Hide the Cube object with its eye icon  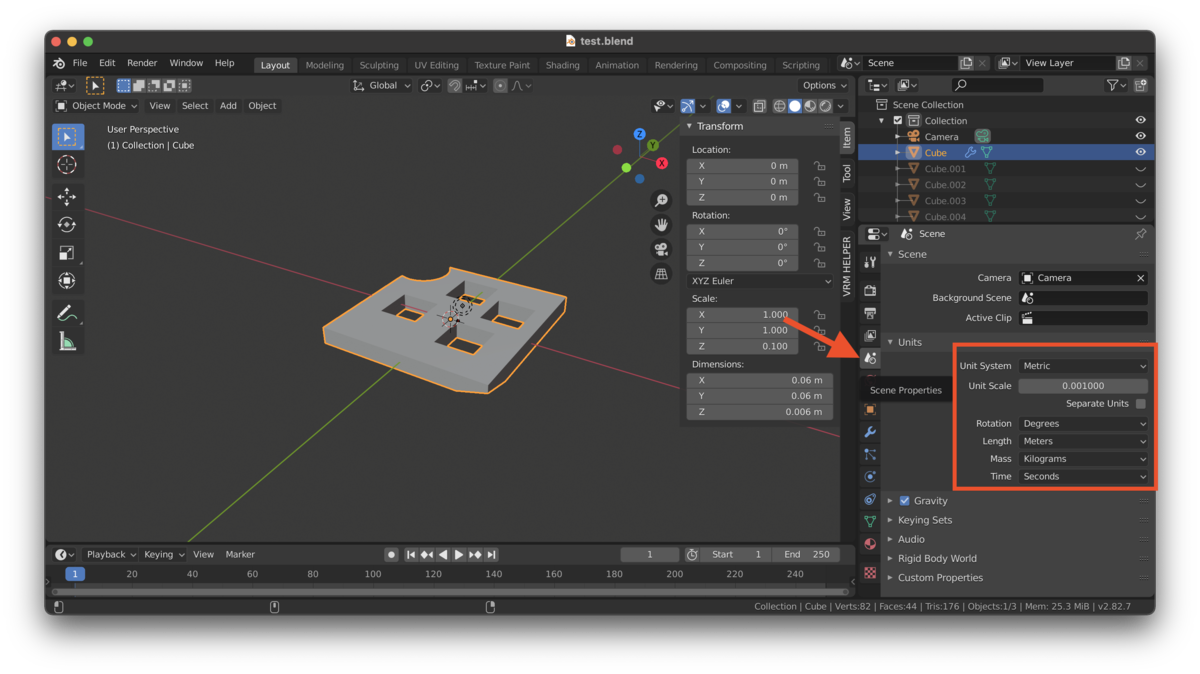coord(1140,153)
